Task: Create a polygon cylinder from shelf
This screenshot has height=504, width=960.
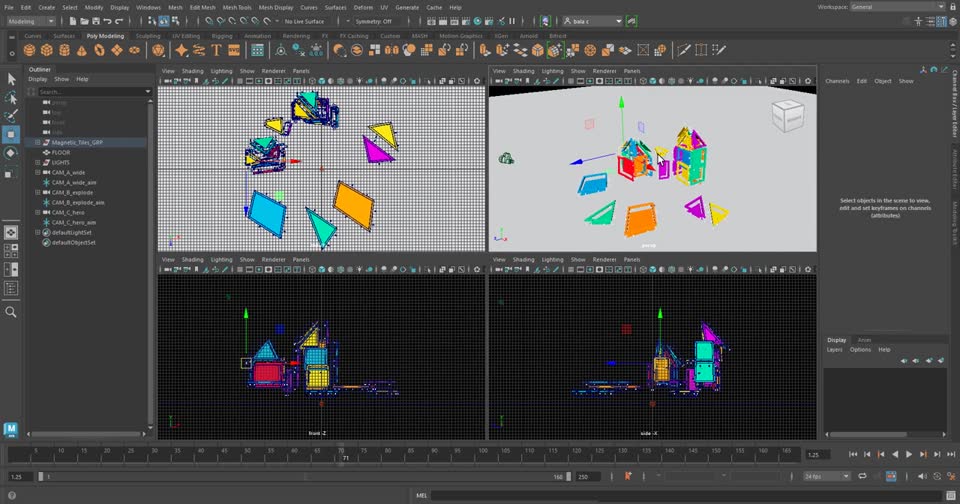Action: [x=64, y=50]
